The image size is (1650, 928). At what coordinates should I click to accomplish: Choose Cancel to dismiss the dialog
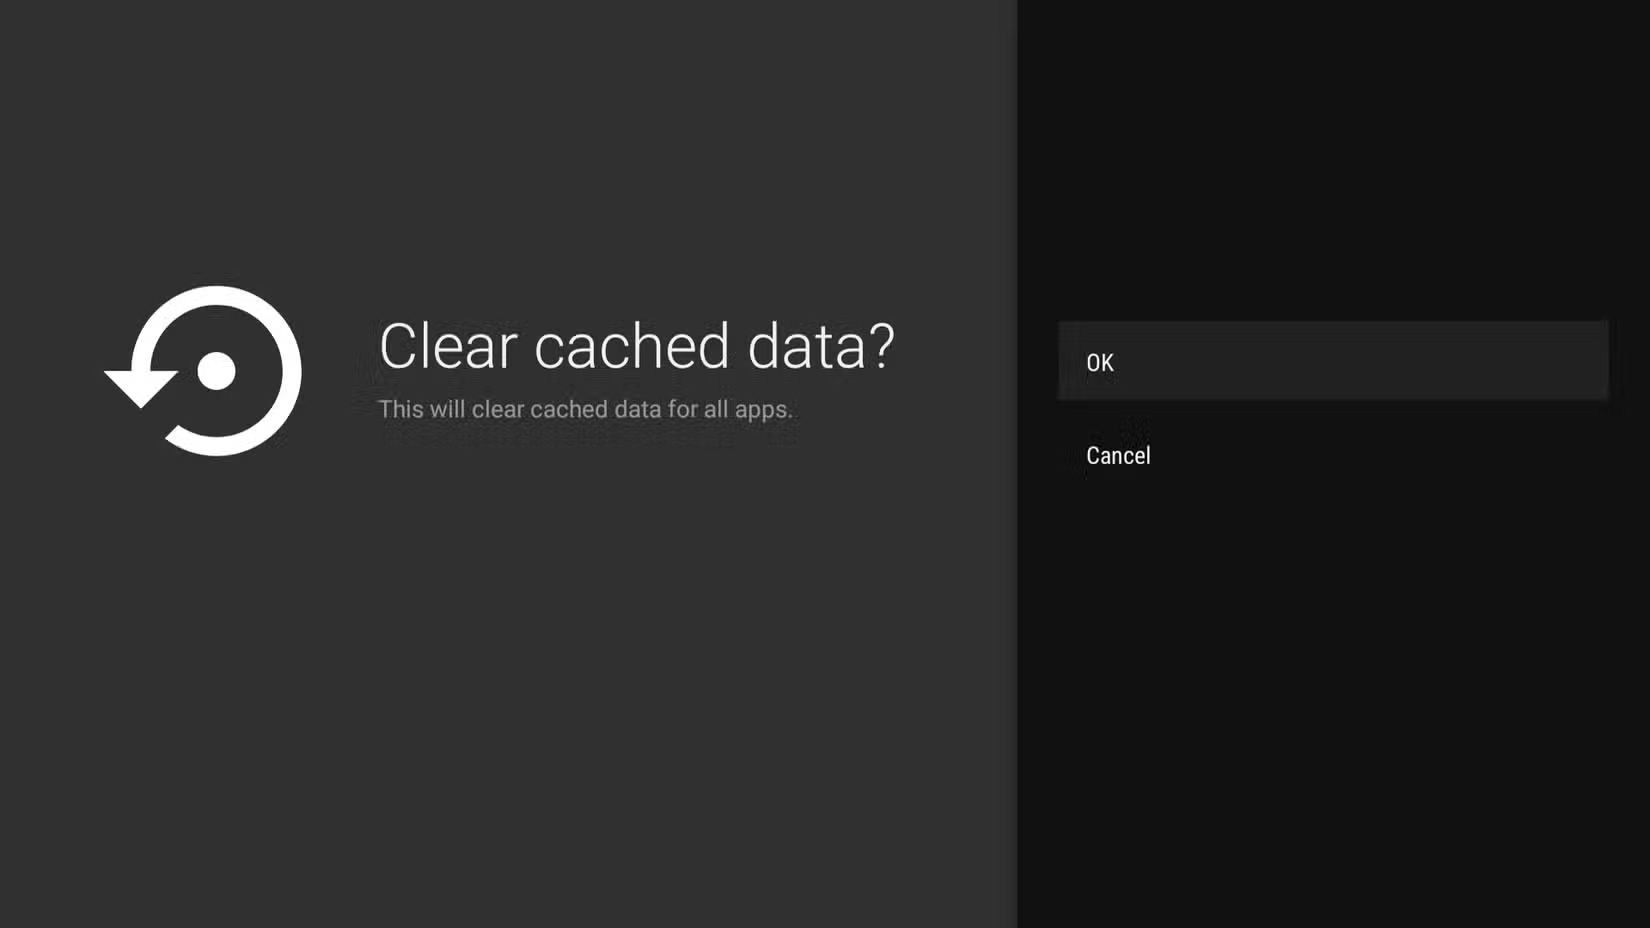click(1117, 455)
